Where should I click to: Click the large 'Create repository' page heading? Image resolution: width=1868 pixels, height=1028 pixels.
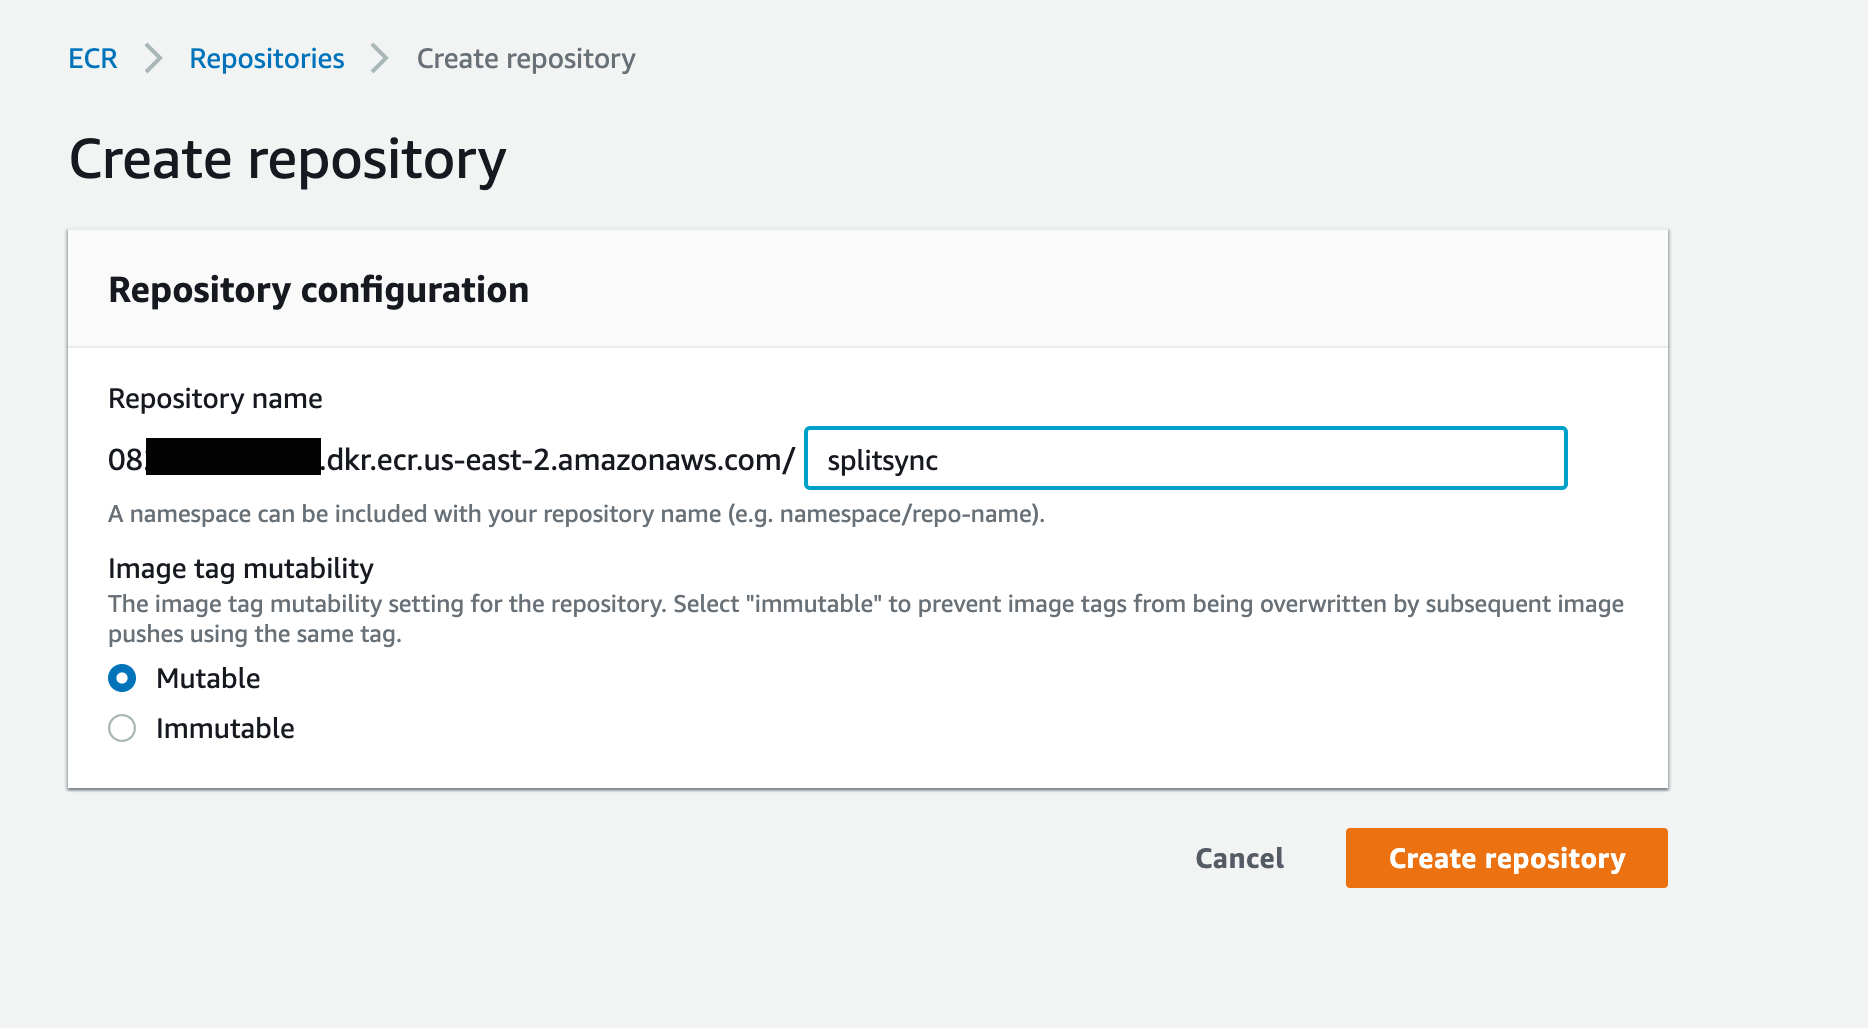287,160
